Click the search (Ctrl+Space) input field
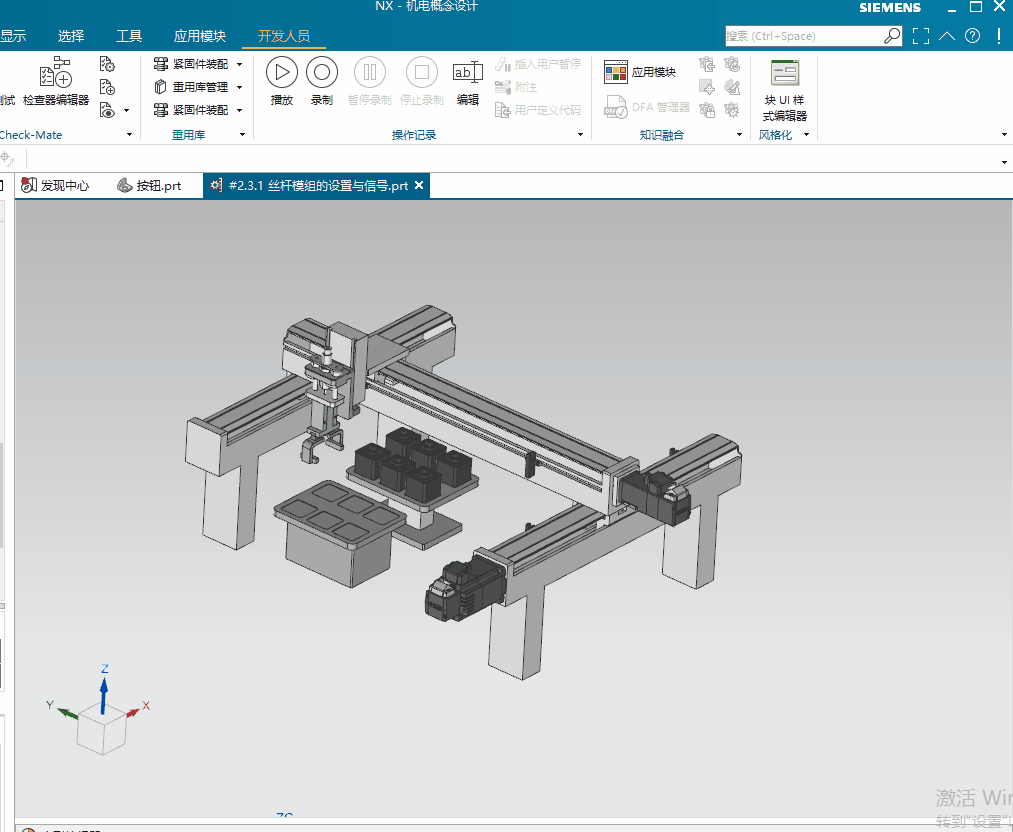 (x=803, y=36)
